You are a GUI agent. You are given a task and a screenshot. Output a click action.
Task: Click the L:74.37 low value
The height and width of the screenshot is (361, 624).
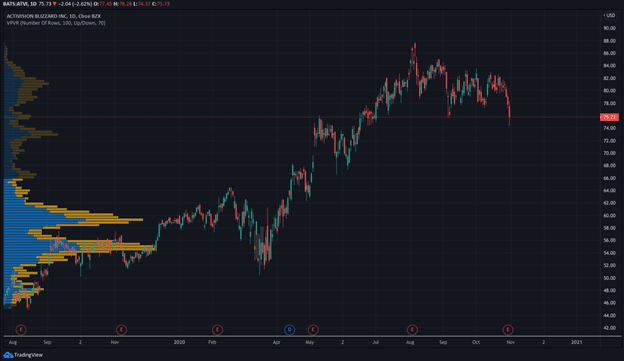[x=142, y=4]
